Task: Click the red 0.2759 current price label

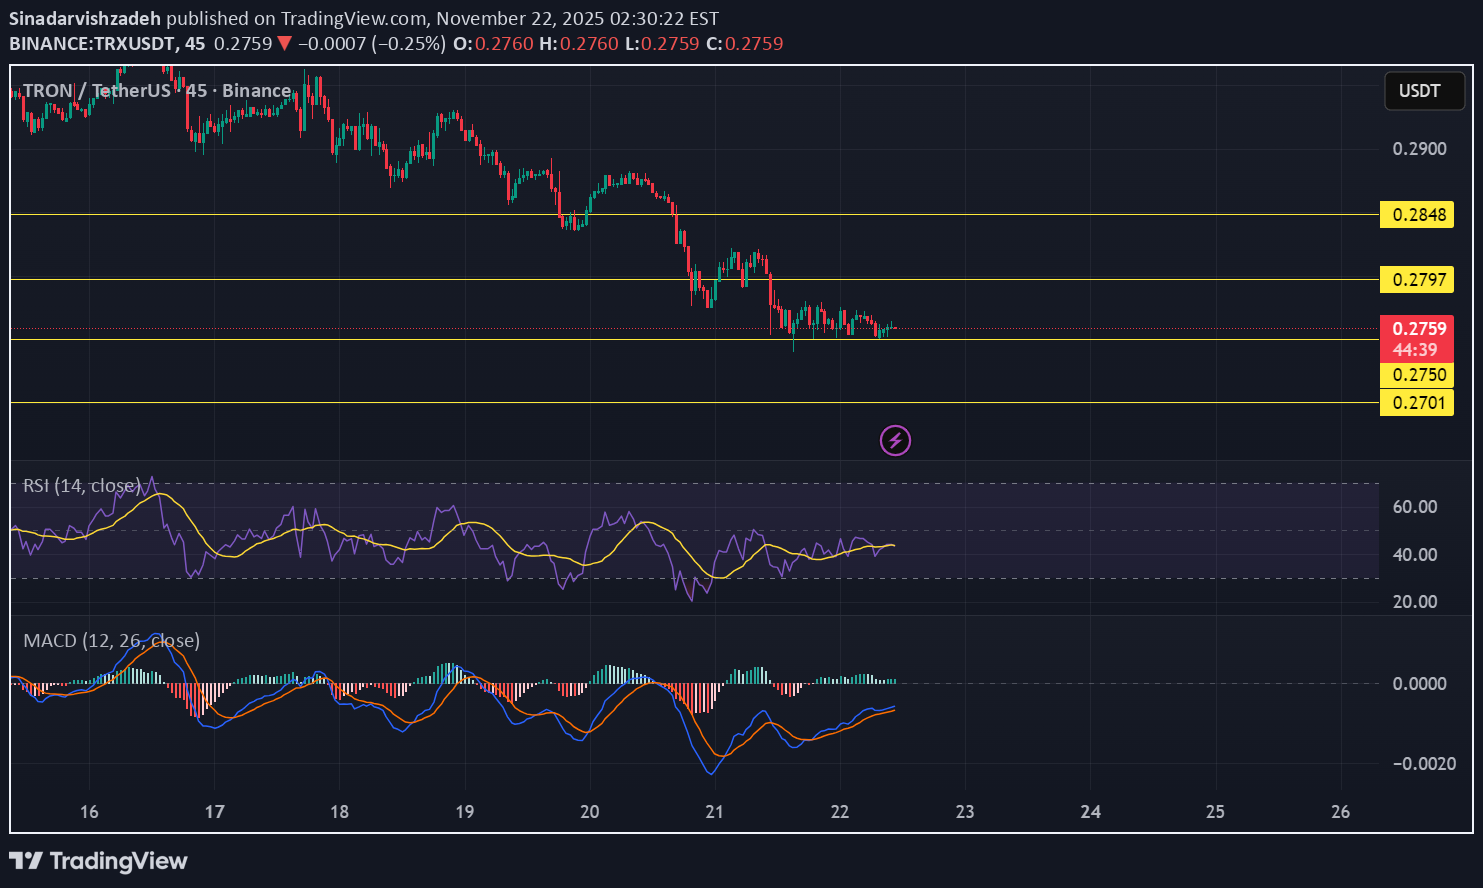Action: coord(1417,329)
